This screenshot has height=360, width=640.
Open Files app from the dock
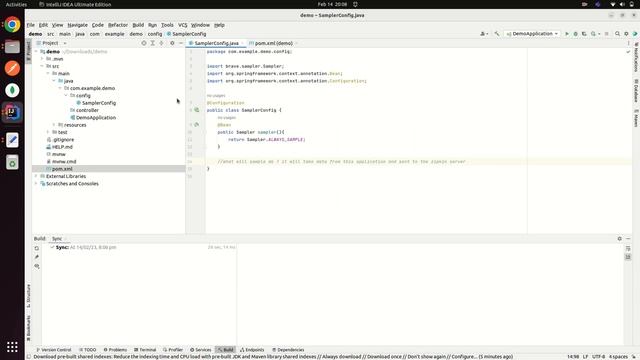[x=12, y=47]
